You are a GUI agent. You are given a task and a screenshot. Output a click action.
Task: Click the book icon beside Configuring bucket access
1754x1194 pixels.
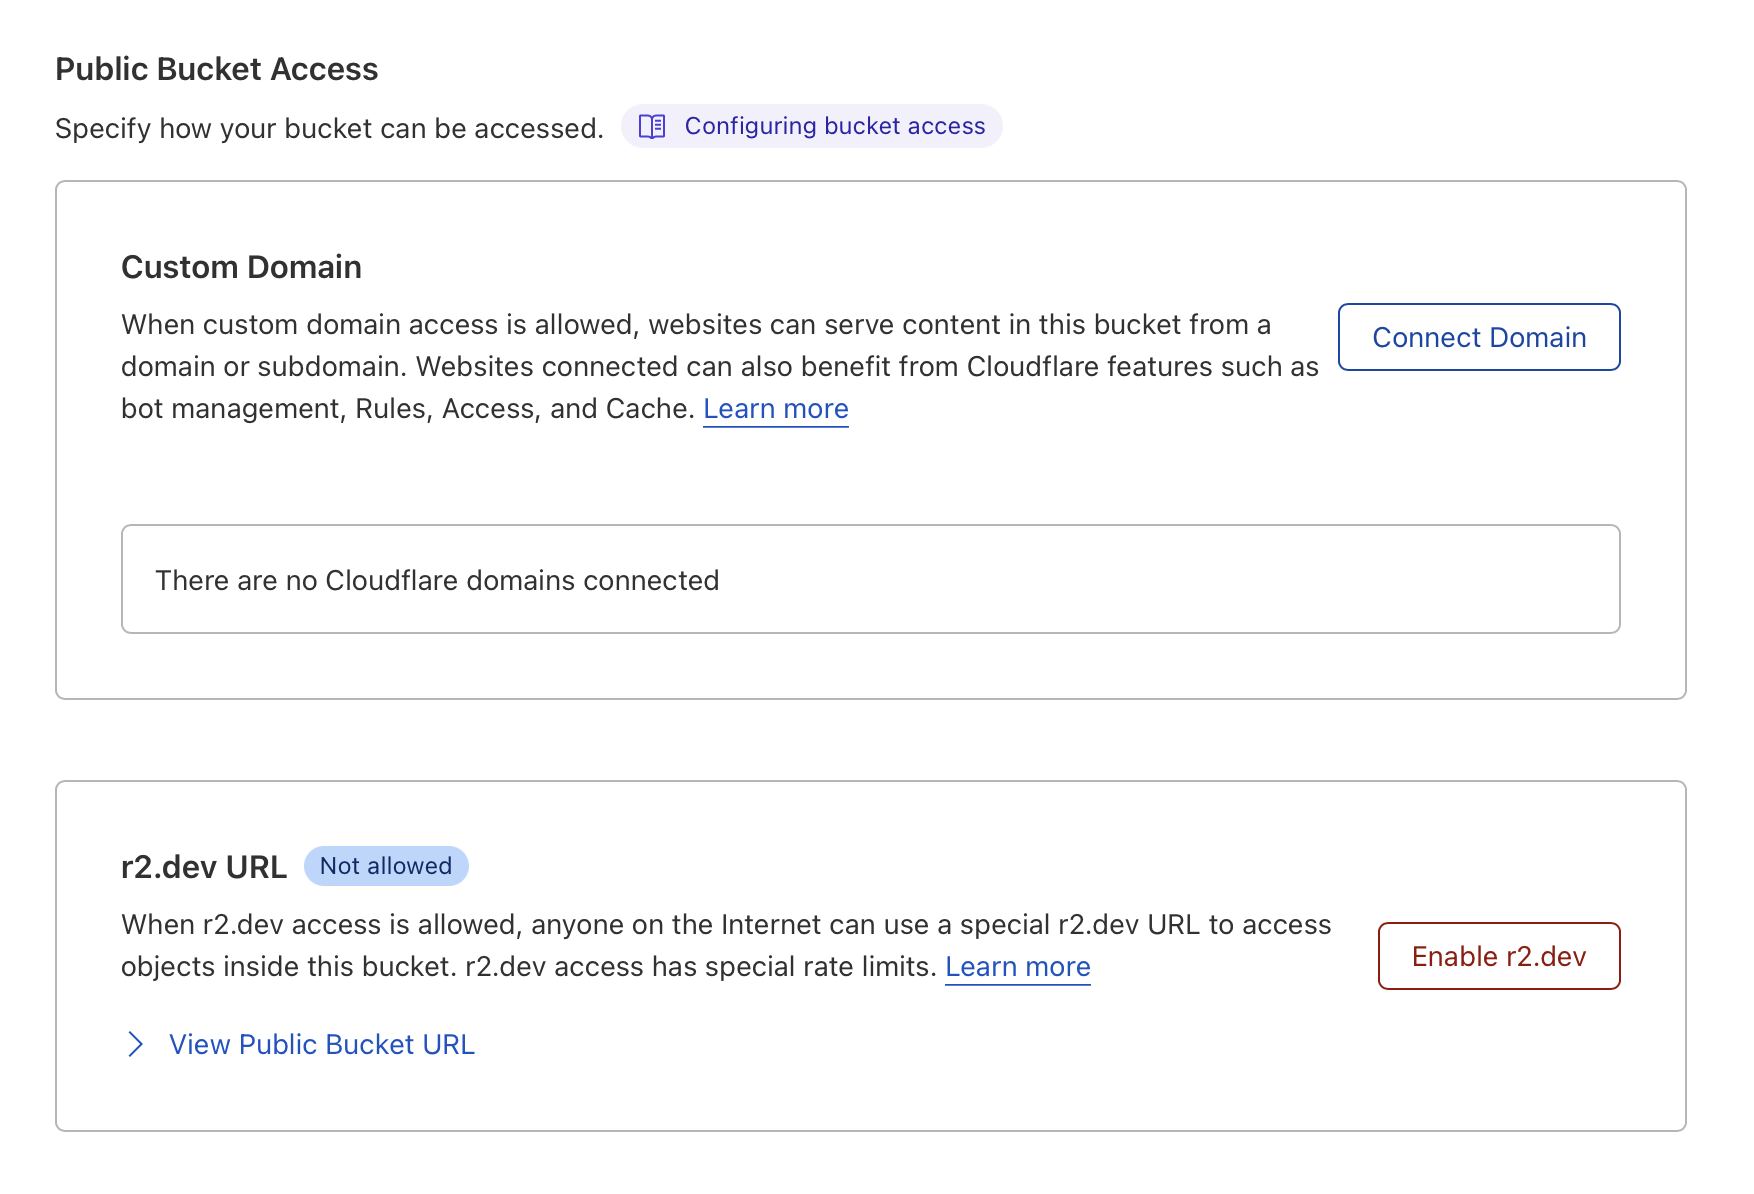pos(651,126)
